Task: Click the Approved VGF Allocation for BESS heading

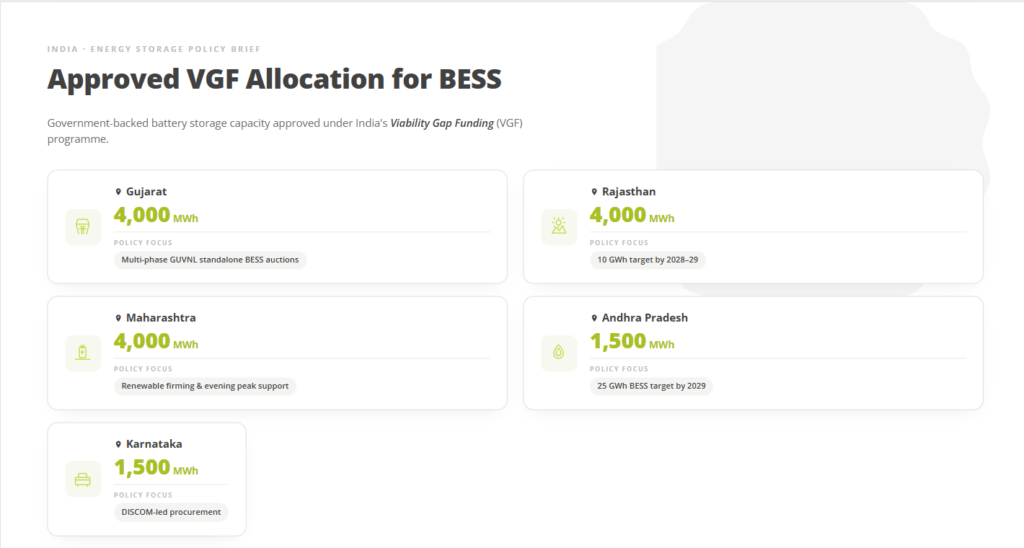Action: [274, 79]
